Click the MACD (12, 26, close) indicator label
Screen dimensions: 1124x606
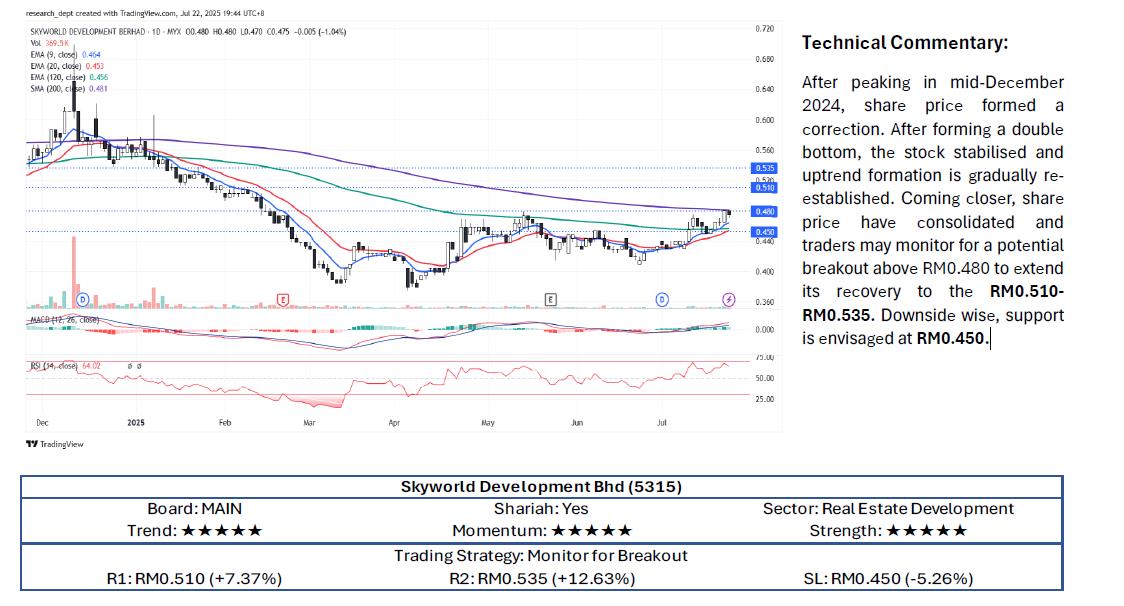tap(64, 320)
